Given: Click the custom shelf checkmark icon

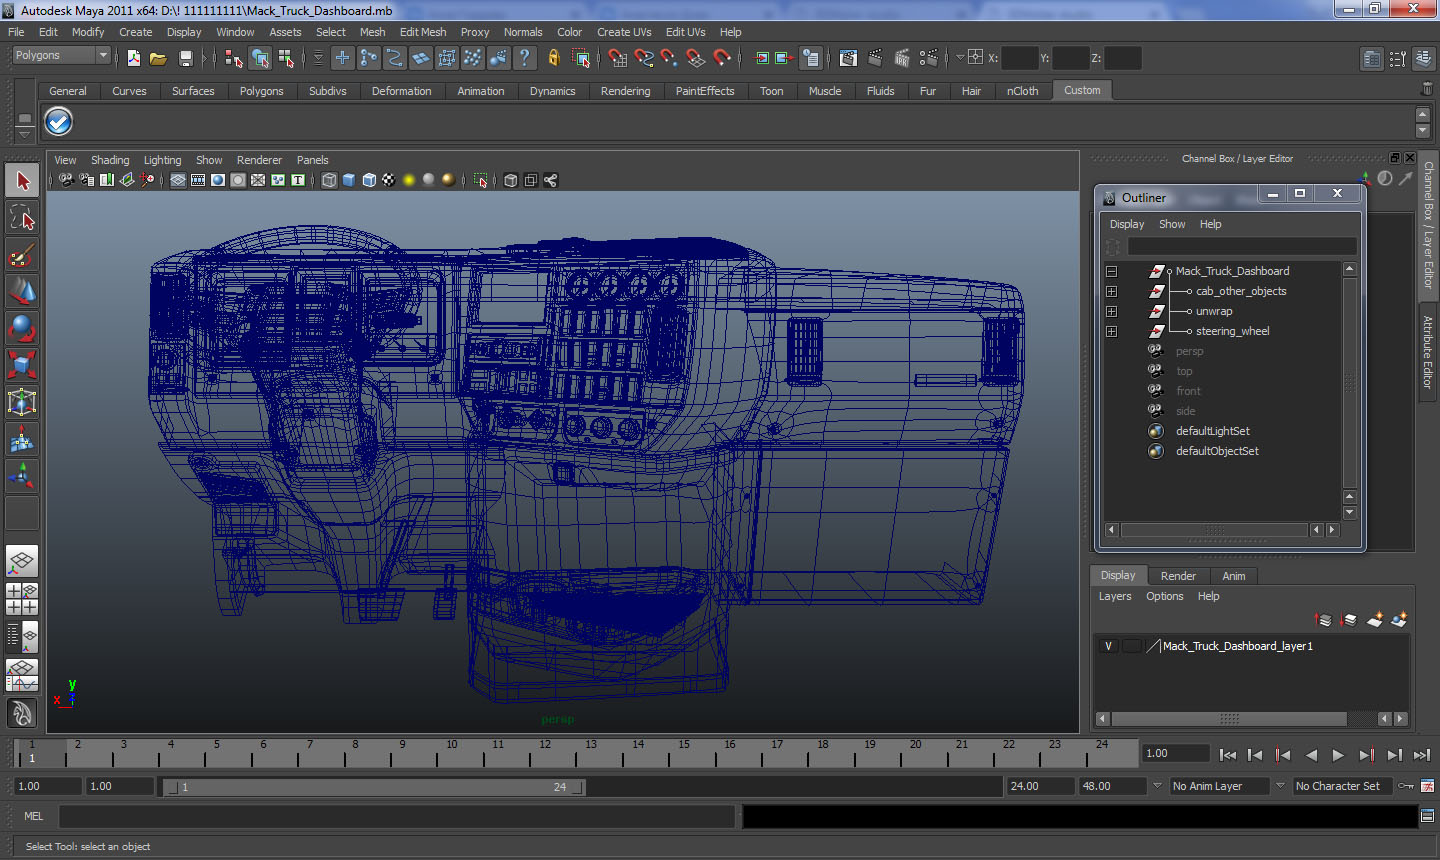Looking at the screenshot, I should [x=59, y=122].
